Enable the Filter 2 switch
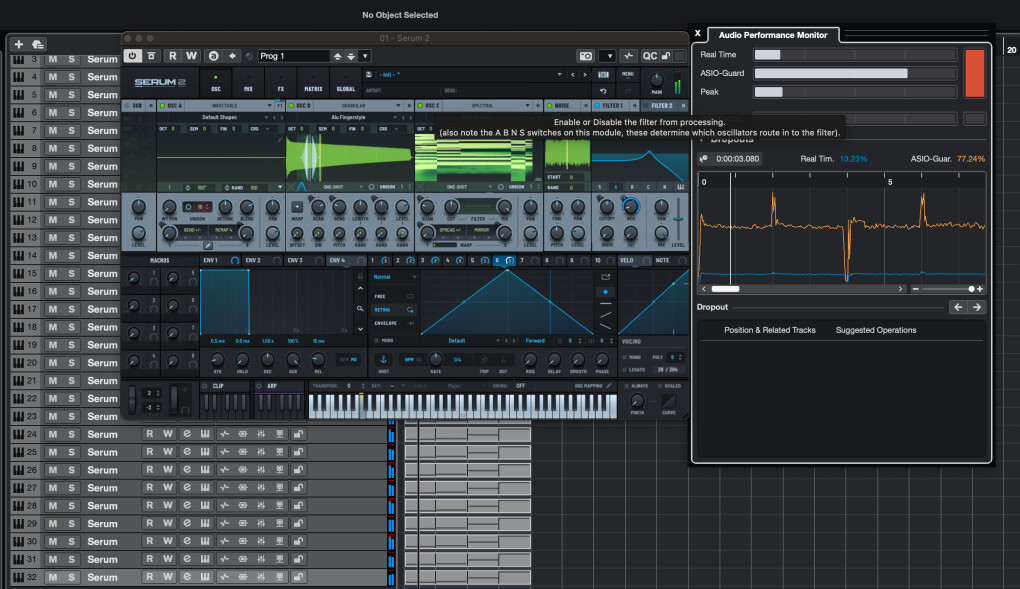Image resolution: width=1020 pixels, height=589 pixels. [645, 105]
